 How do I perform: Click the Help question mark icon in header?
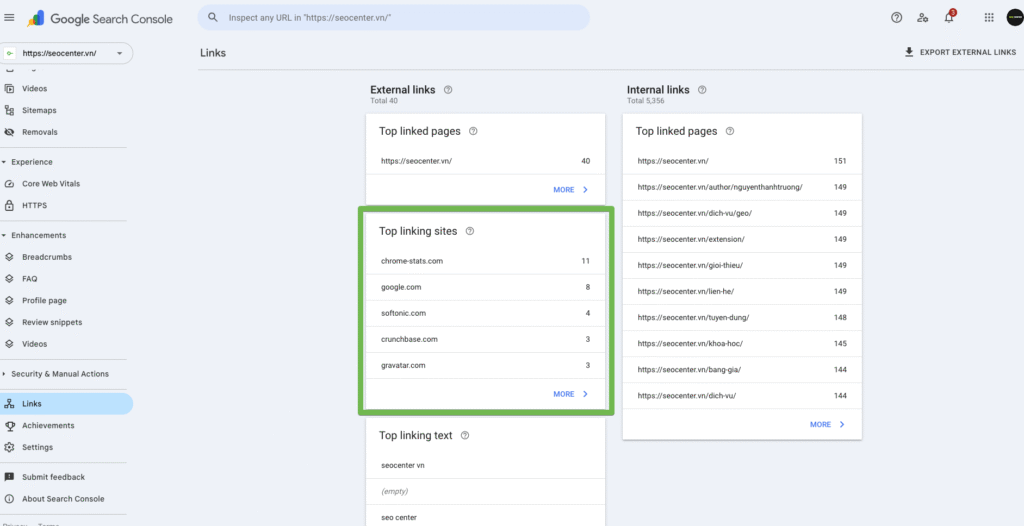pyautogui.click(x=896, y=18)
